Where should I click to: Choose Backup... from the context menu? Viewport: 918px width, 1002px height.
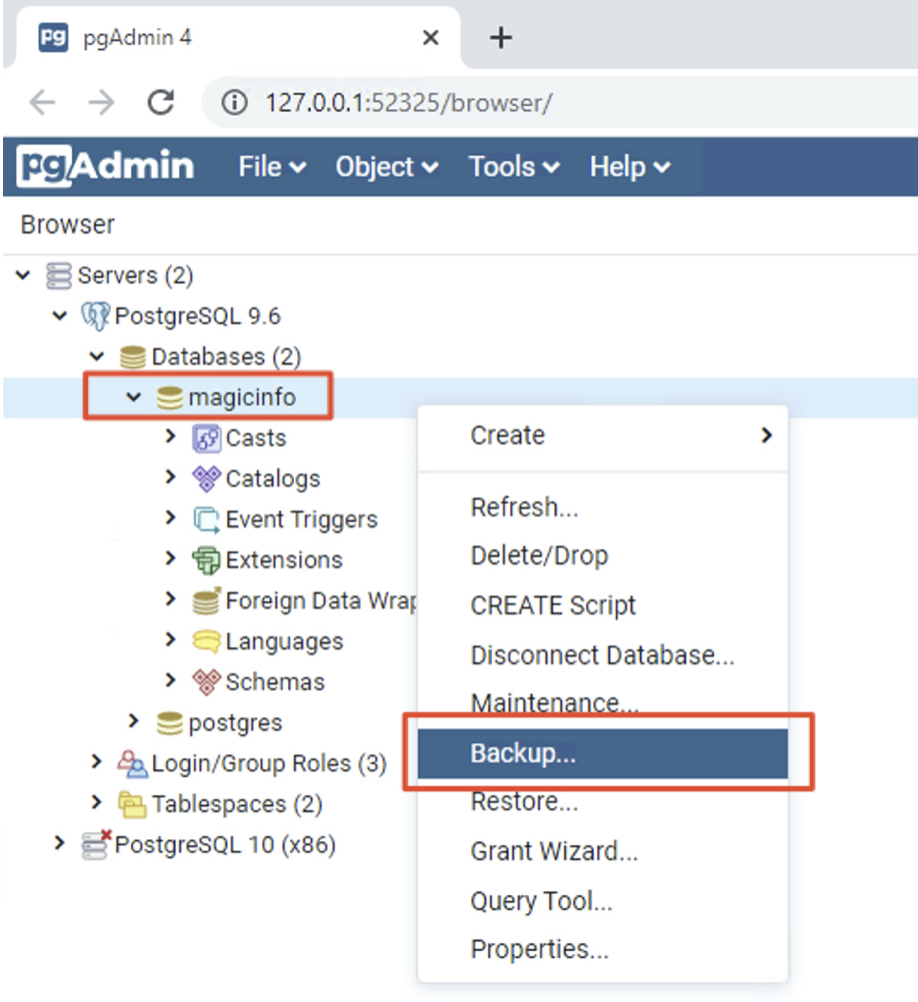tap(523, 754)
